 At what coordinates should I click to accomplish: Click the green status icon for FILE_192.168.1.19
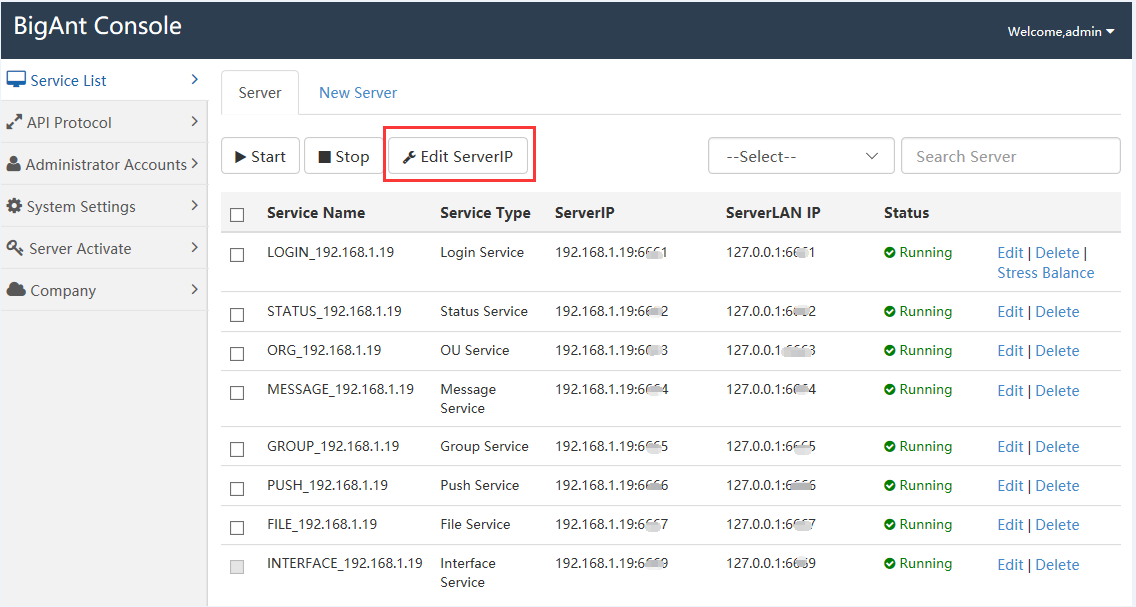(x=890, y=525)
